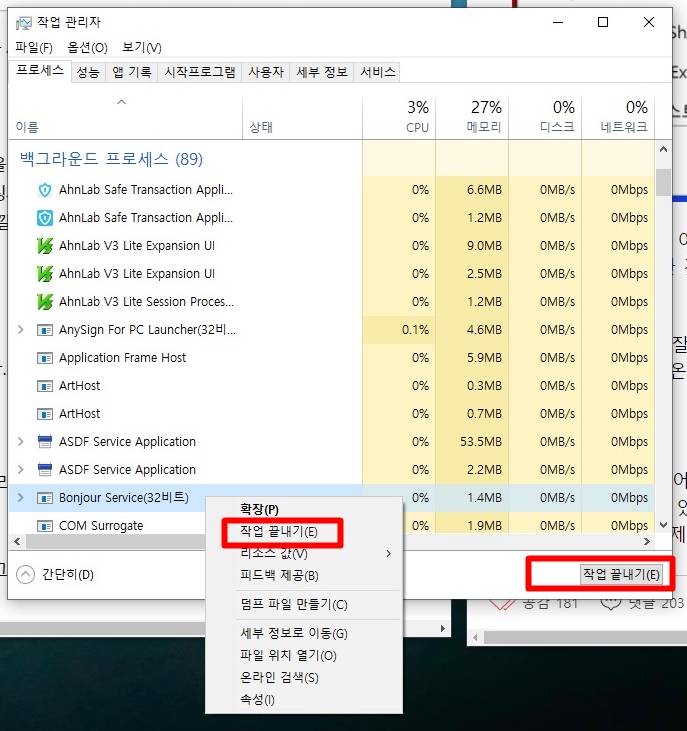Expand AnySign For PC Launcher process
687x731 pixels.
click(21, 330)
